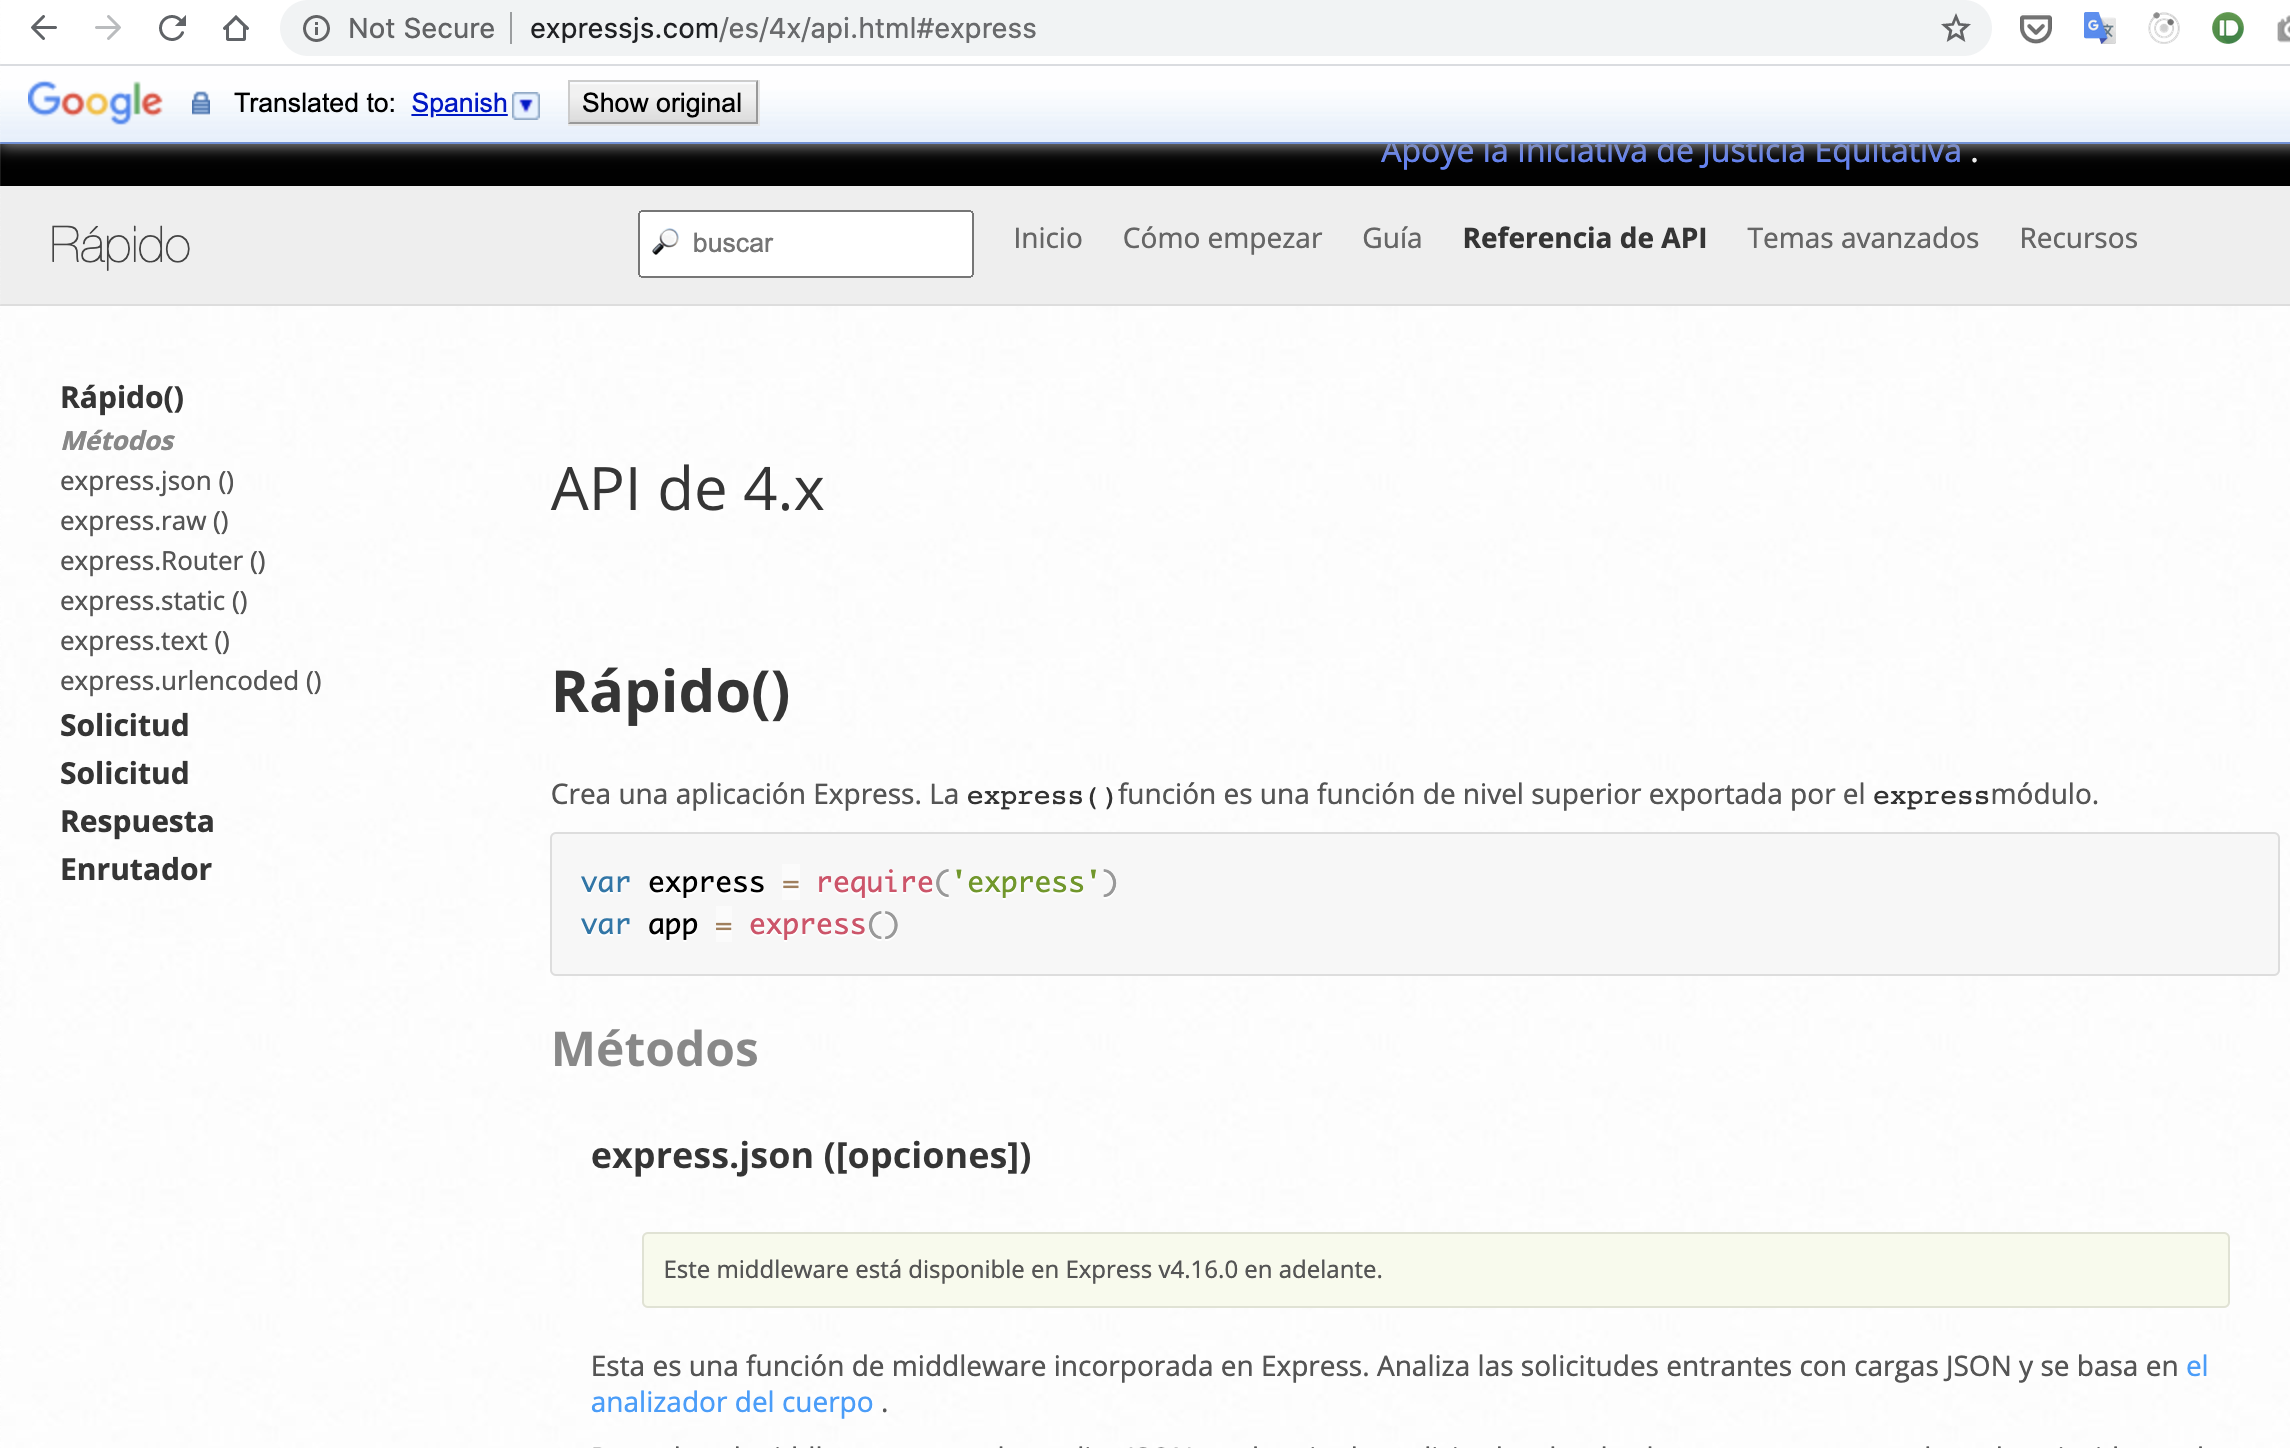Click the Show original button
The height and width of the screenshot is (1448, 2290).
(x=662, y=102)
